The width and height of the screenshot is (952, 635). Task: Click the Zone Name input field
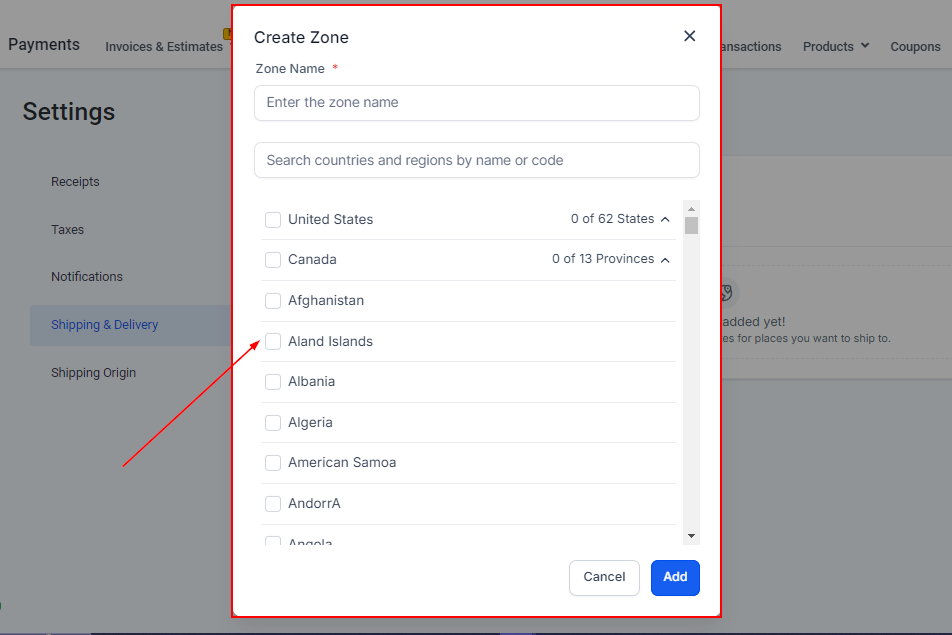(476, 103)
